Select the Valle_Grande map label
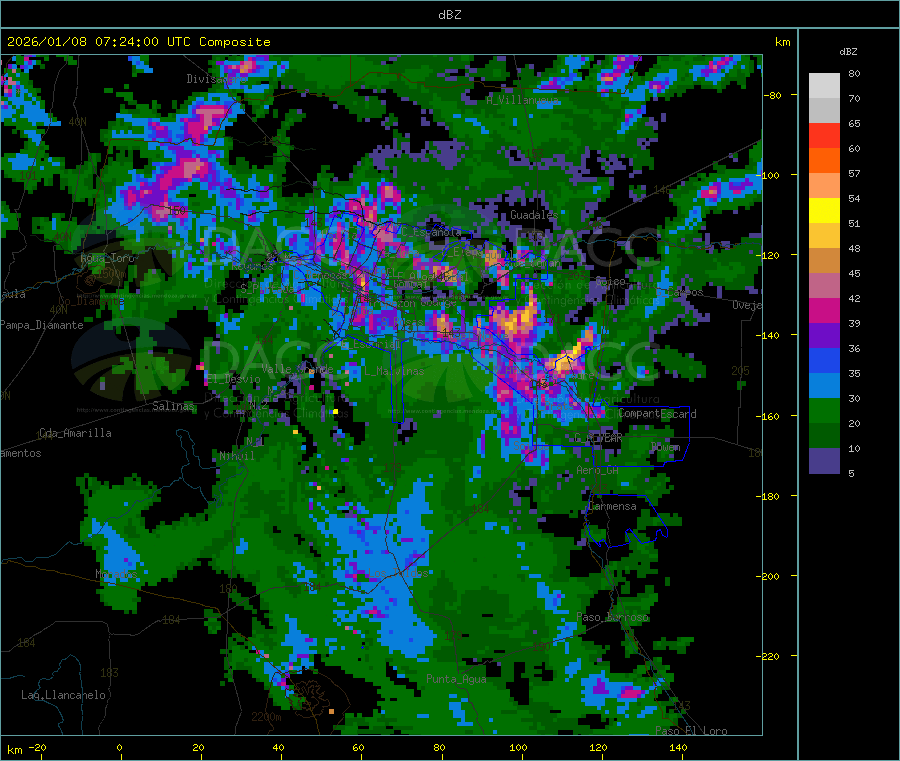This screenshot has width=900, height=761. tap(298, 369)
